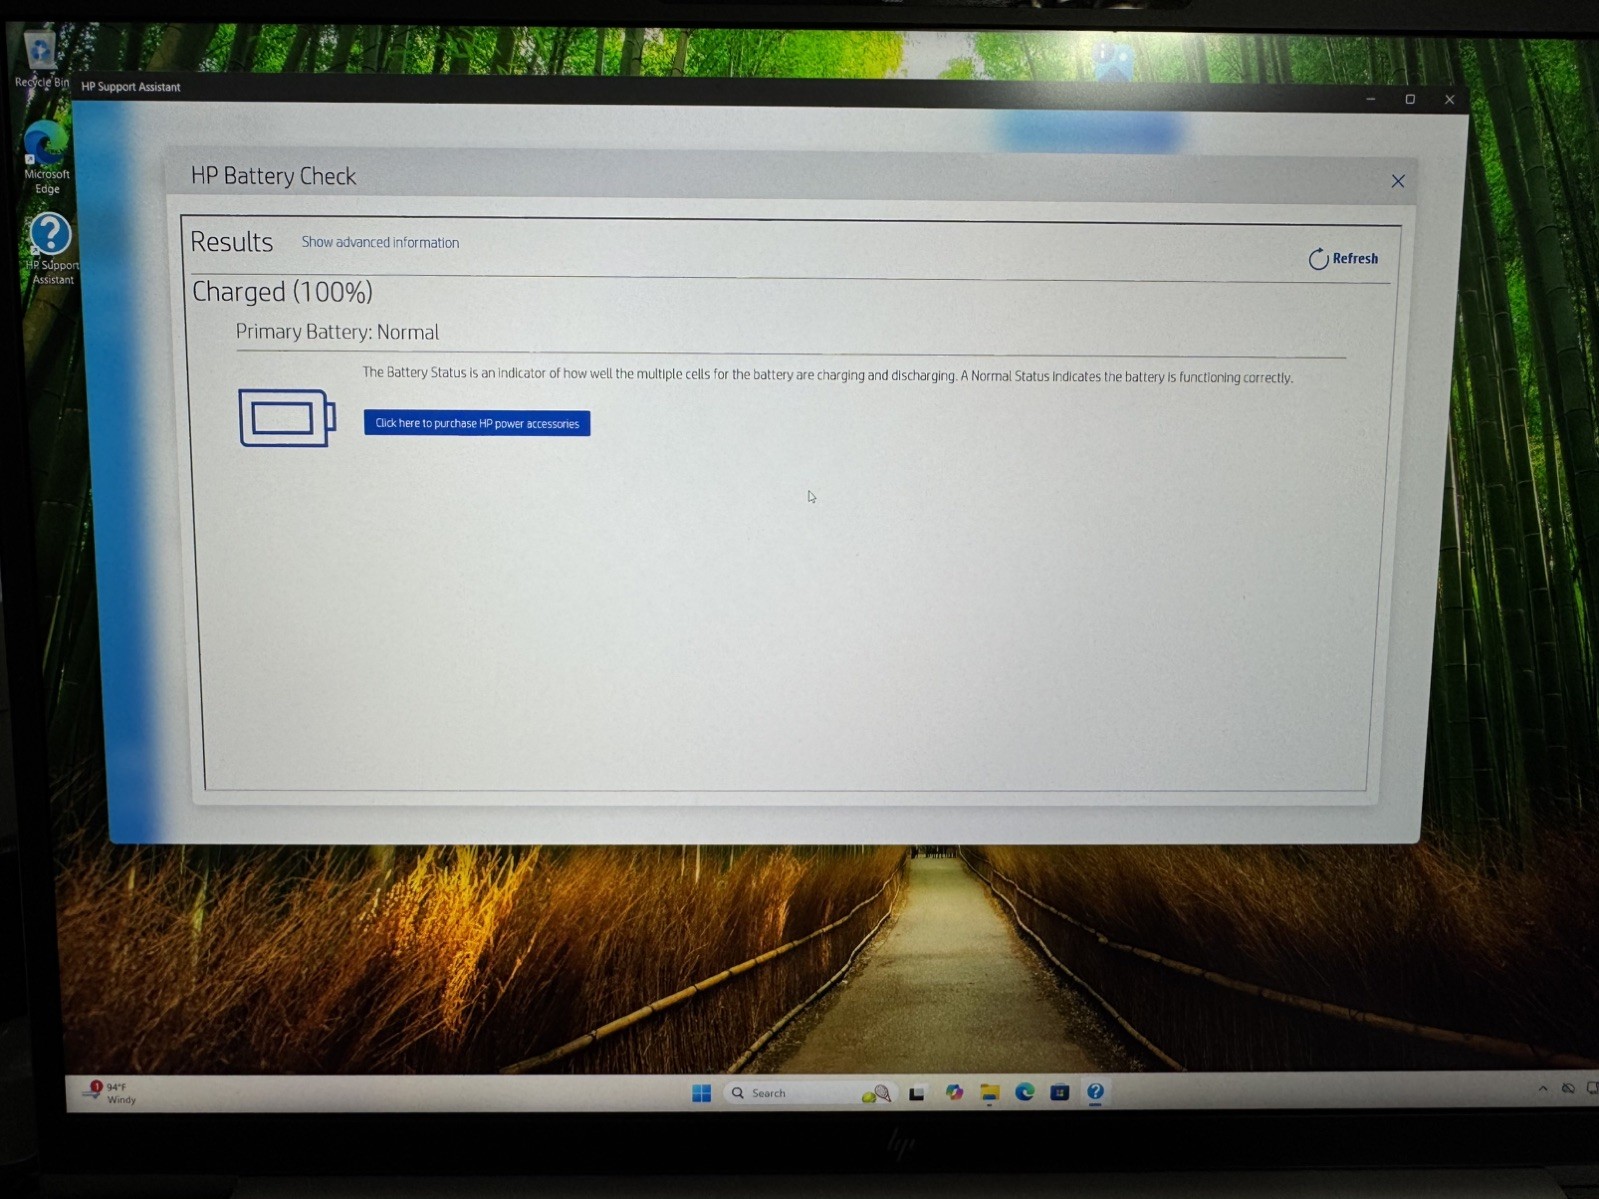Screen dimensions: 1599x1199
Task: Minimize the HP Support Assistant window
Action: pos(1371,99)
